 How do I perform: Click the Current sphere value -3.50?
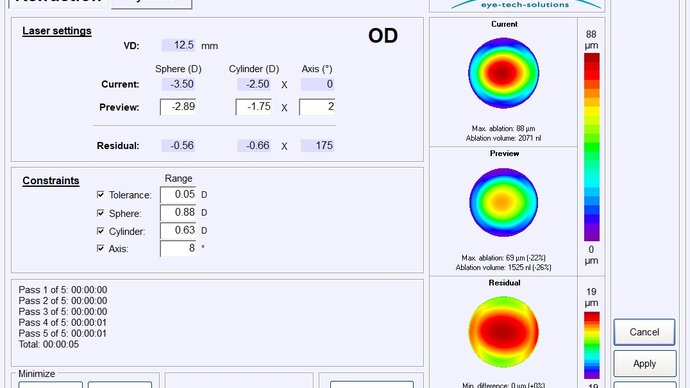[x=178, y=84]
